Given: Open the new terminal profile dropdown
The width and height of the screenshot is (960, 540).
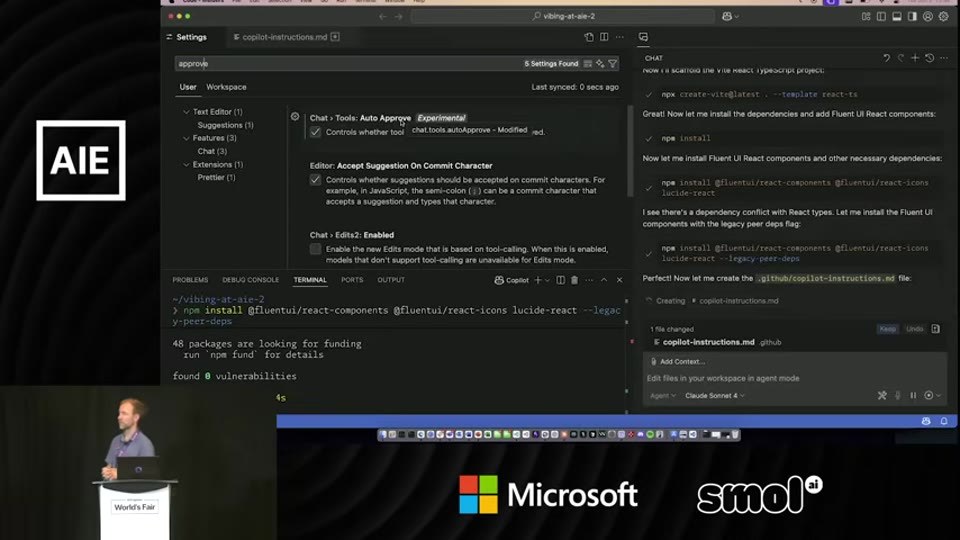Looking at the screenshot, I should (x=547, y=280).
